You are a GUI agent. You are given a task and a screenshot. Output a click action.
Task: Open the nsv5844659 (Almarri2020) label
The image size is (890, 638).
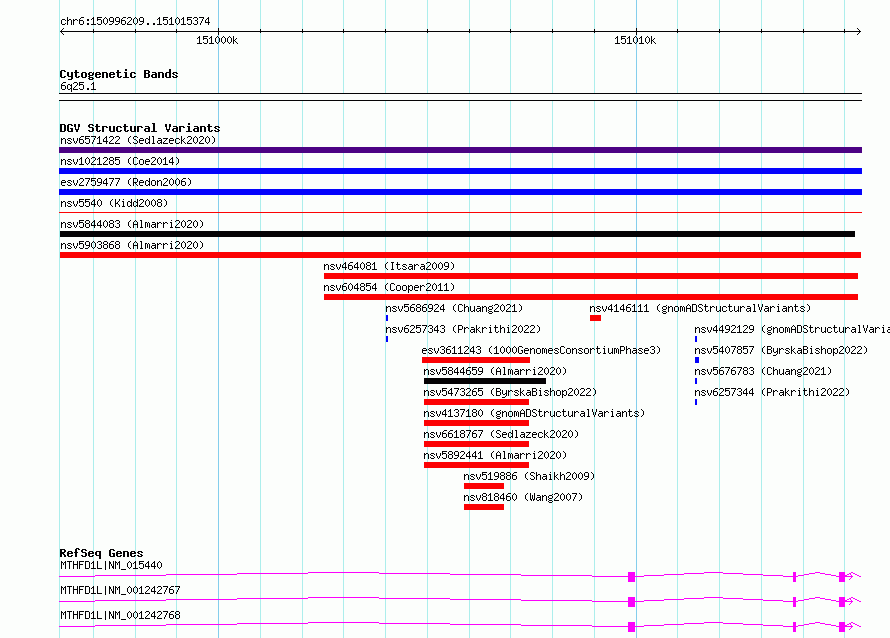495,371
